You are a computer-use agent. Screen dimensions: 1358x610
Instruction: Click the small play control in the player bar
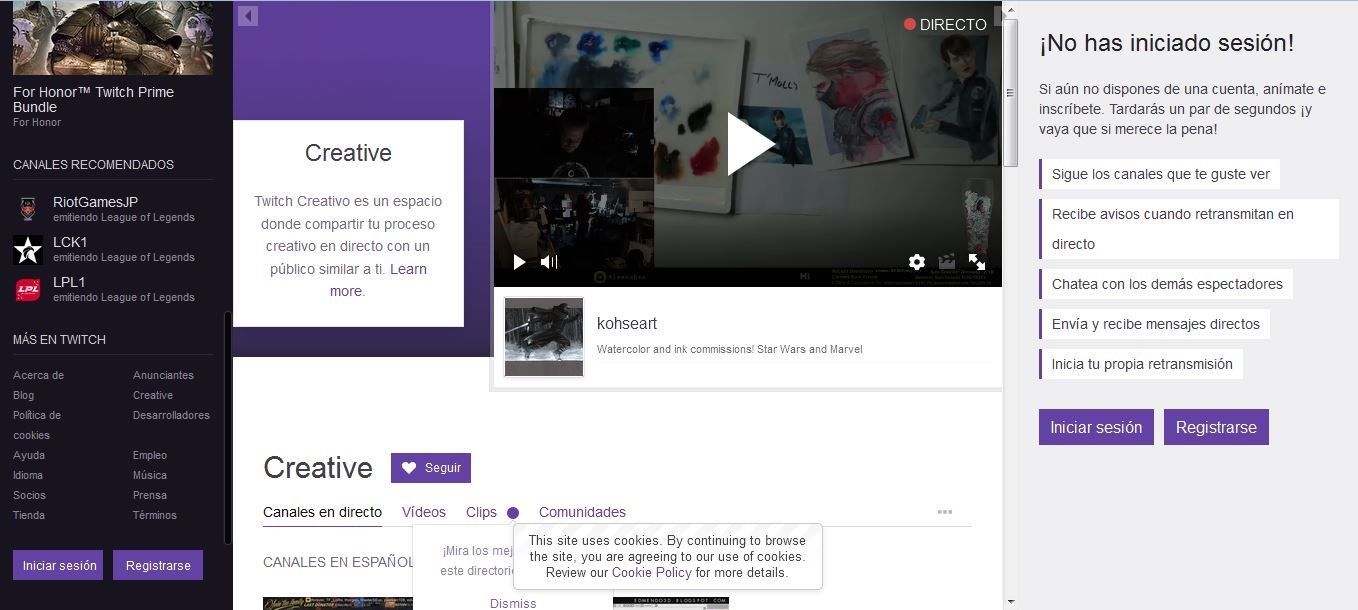coord(519,262)
